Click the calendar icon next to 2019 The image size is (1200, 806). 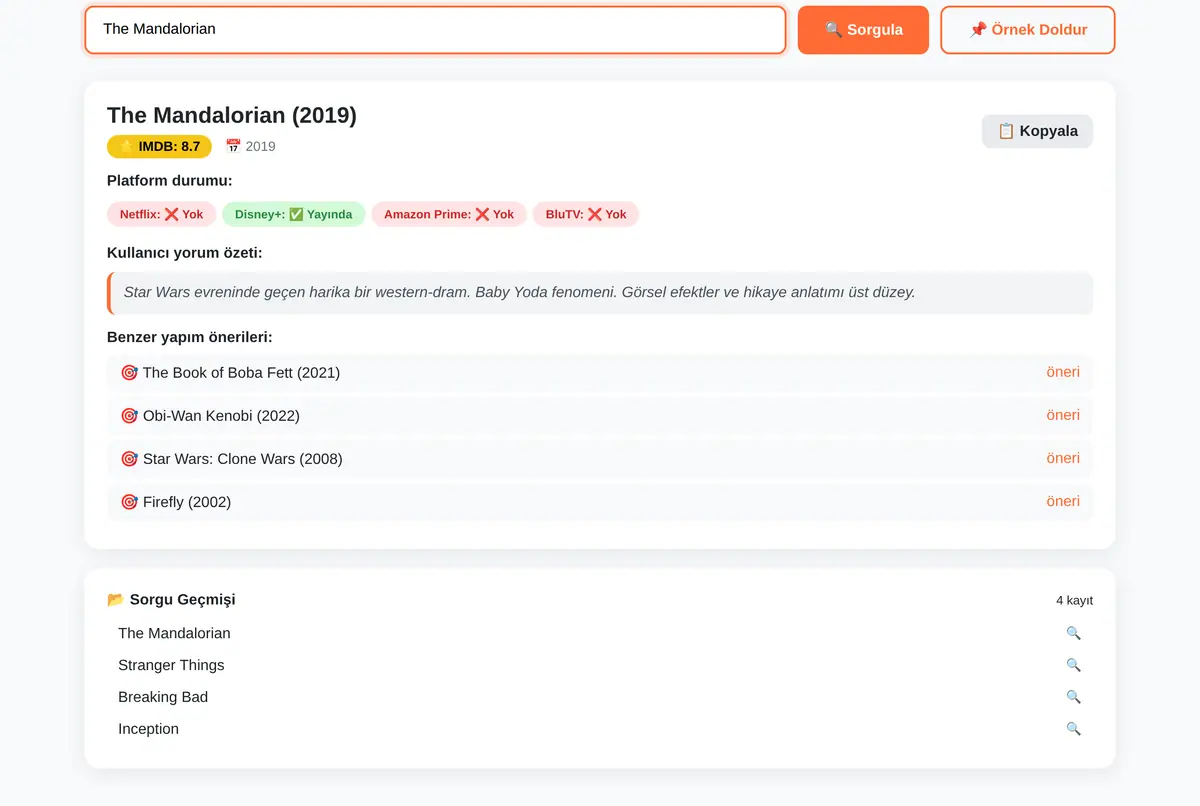(233, 146)
